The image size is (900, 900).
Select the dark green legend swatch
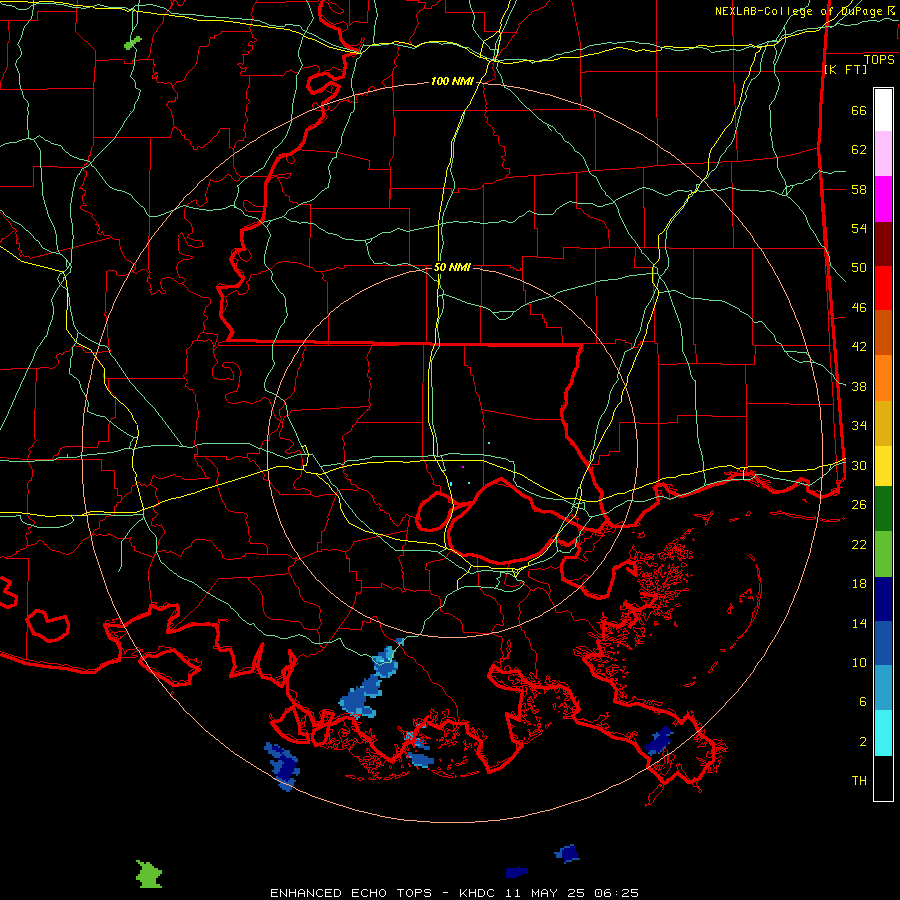tap(883, 509)
